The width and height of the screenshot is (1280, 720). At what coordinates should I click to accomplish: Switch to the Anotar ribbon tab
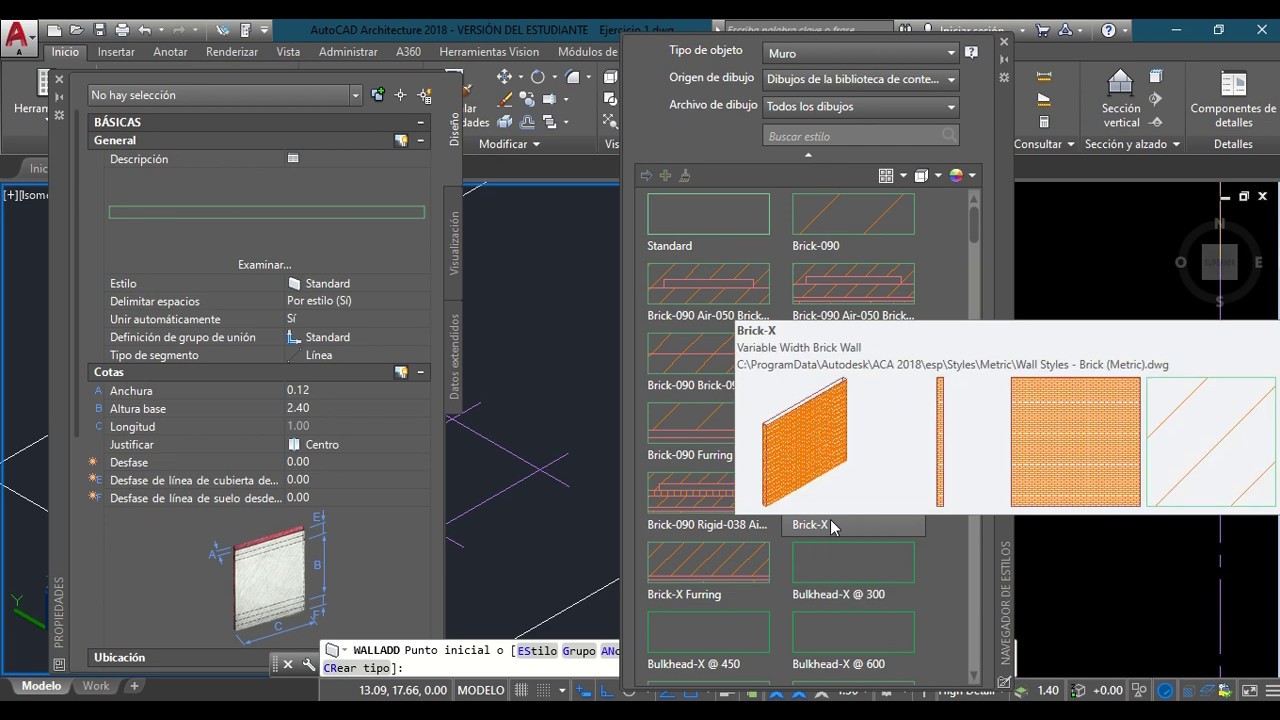pos(170,52)
